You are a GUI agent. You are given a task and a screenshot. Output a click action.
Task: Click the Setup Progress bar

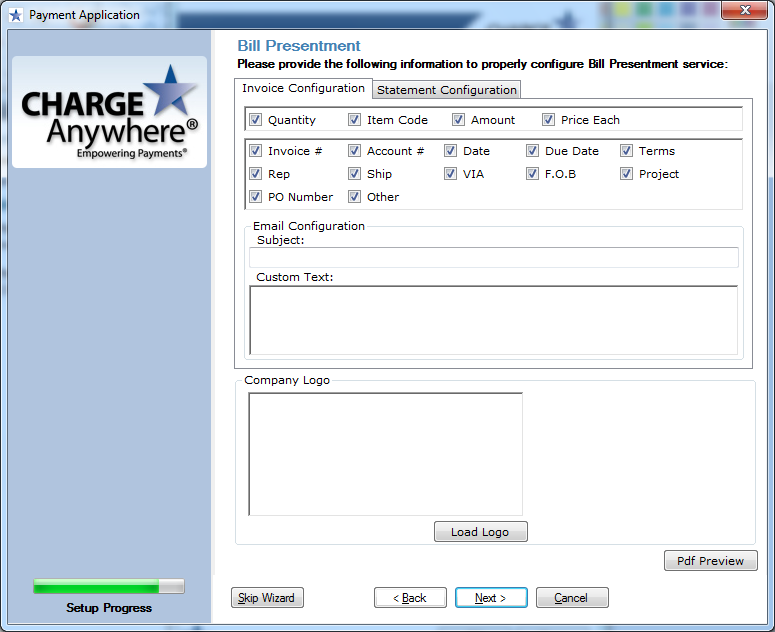click(109, 586)
